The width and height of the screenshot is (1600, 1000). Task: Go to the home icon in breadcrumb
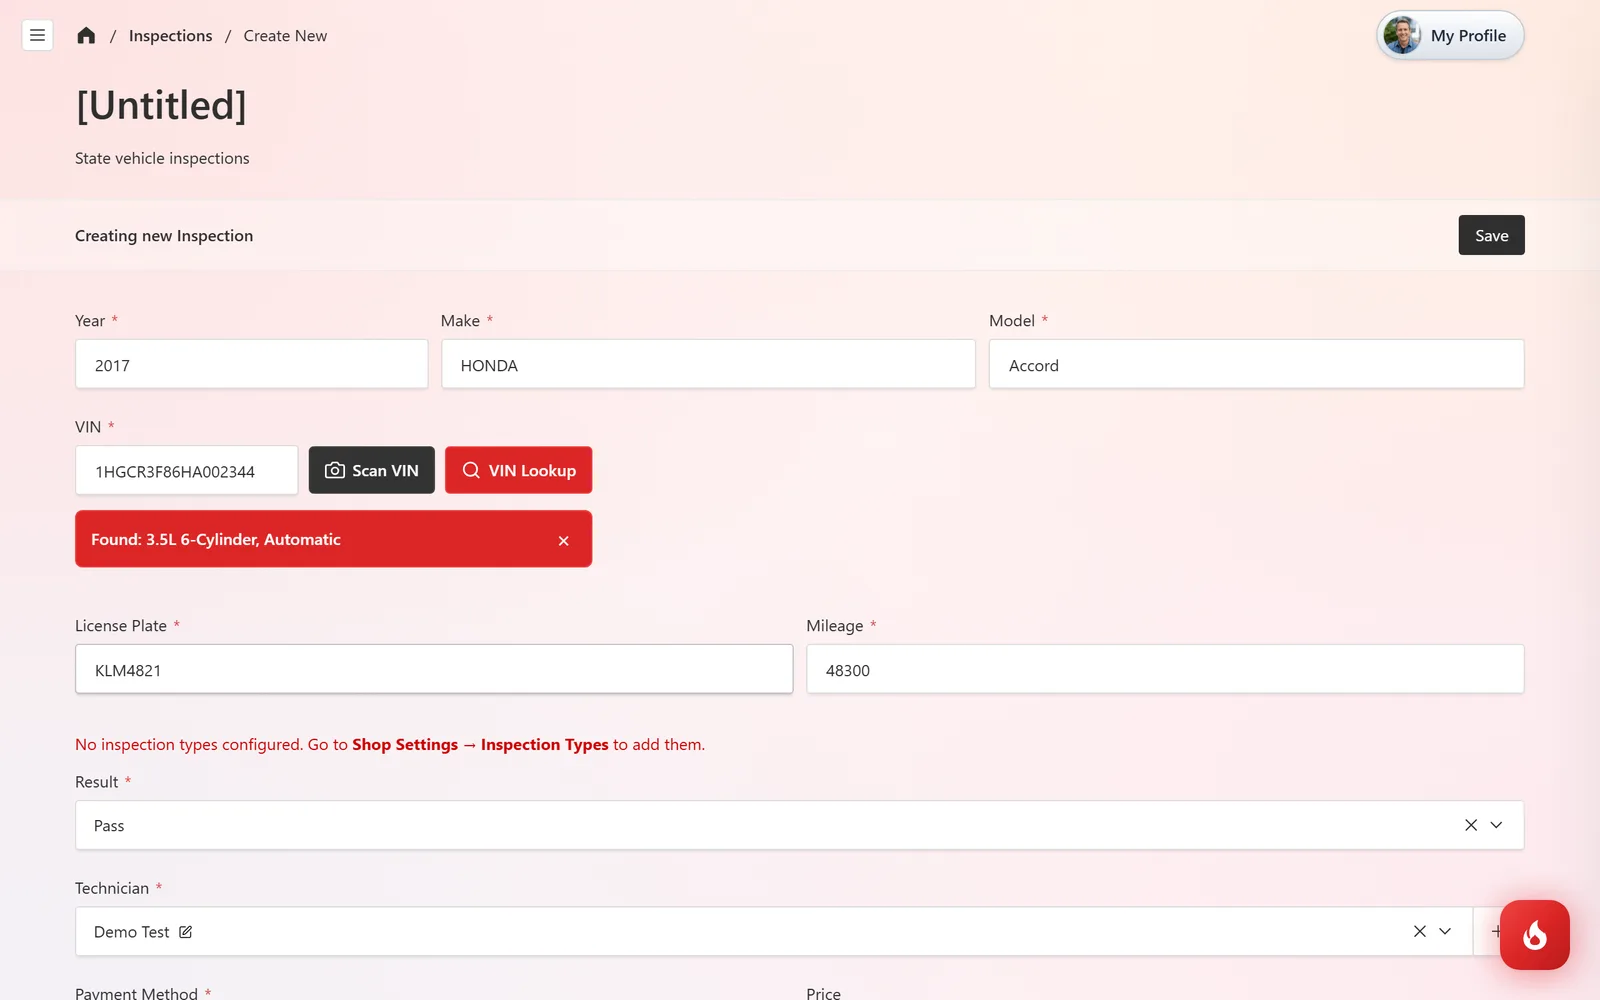click(x=86, y=36)
